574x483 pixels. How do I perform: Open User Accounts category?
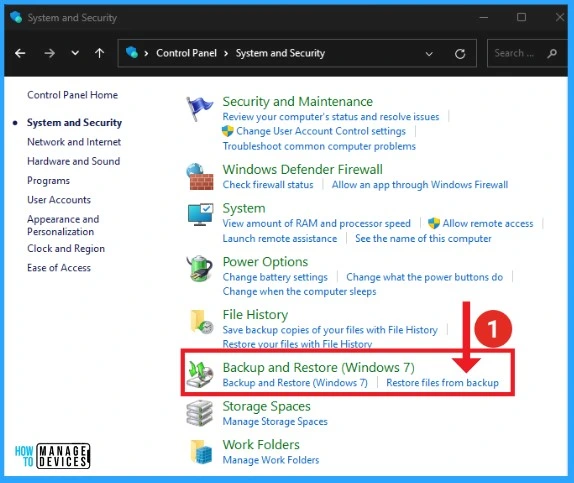click(59, 200)
